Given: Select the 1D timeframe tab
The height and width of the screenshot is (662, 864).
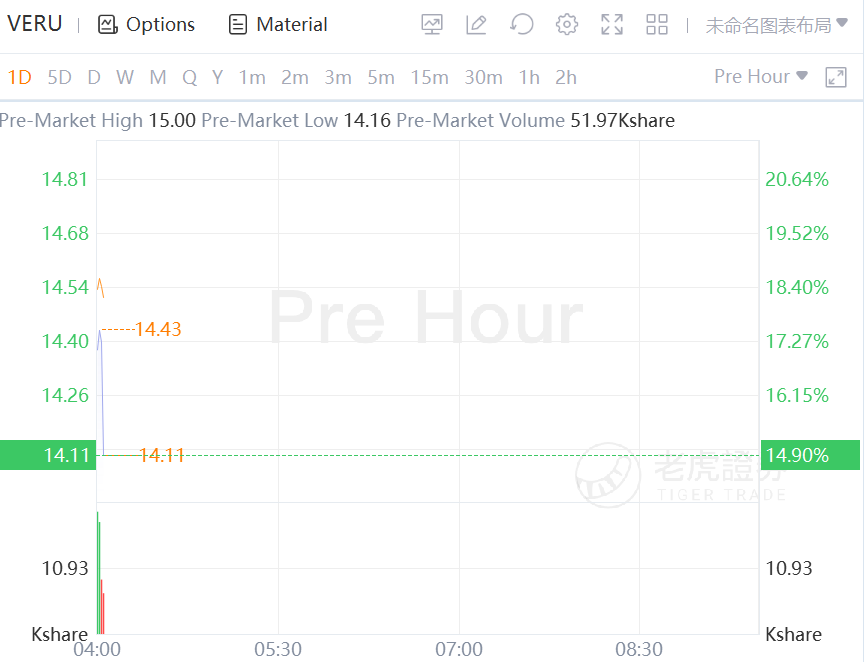Looking at the screenshot, I should tap(20, 77).
